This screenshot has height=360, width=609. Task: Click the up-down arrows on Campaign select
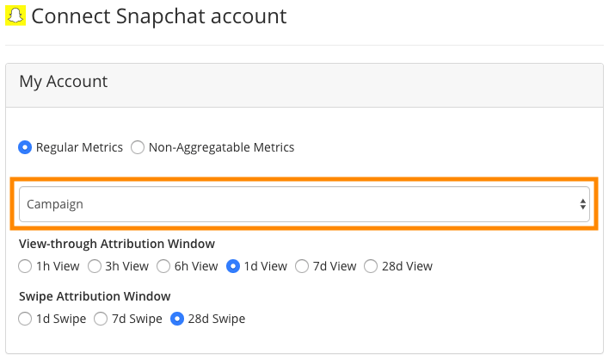pos(583,204)
